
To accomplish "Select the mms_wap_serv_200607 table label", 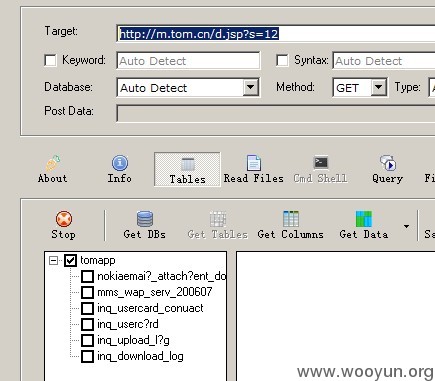I will pos(155,292).
